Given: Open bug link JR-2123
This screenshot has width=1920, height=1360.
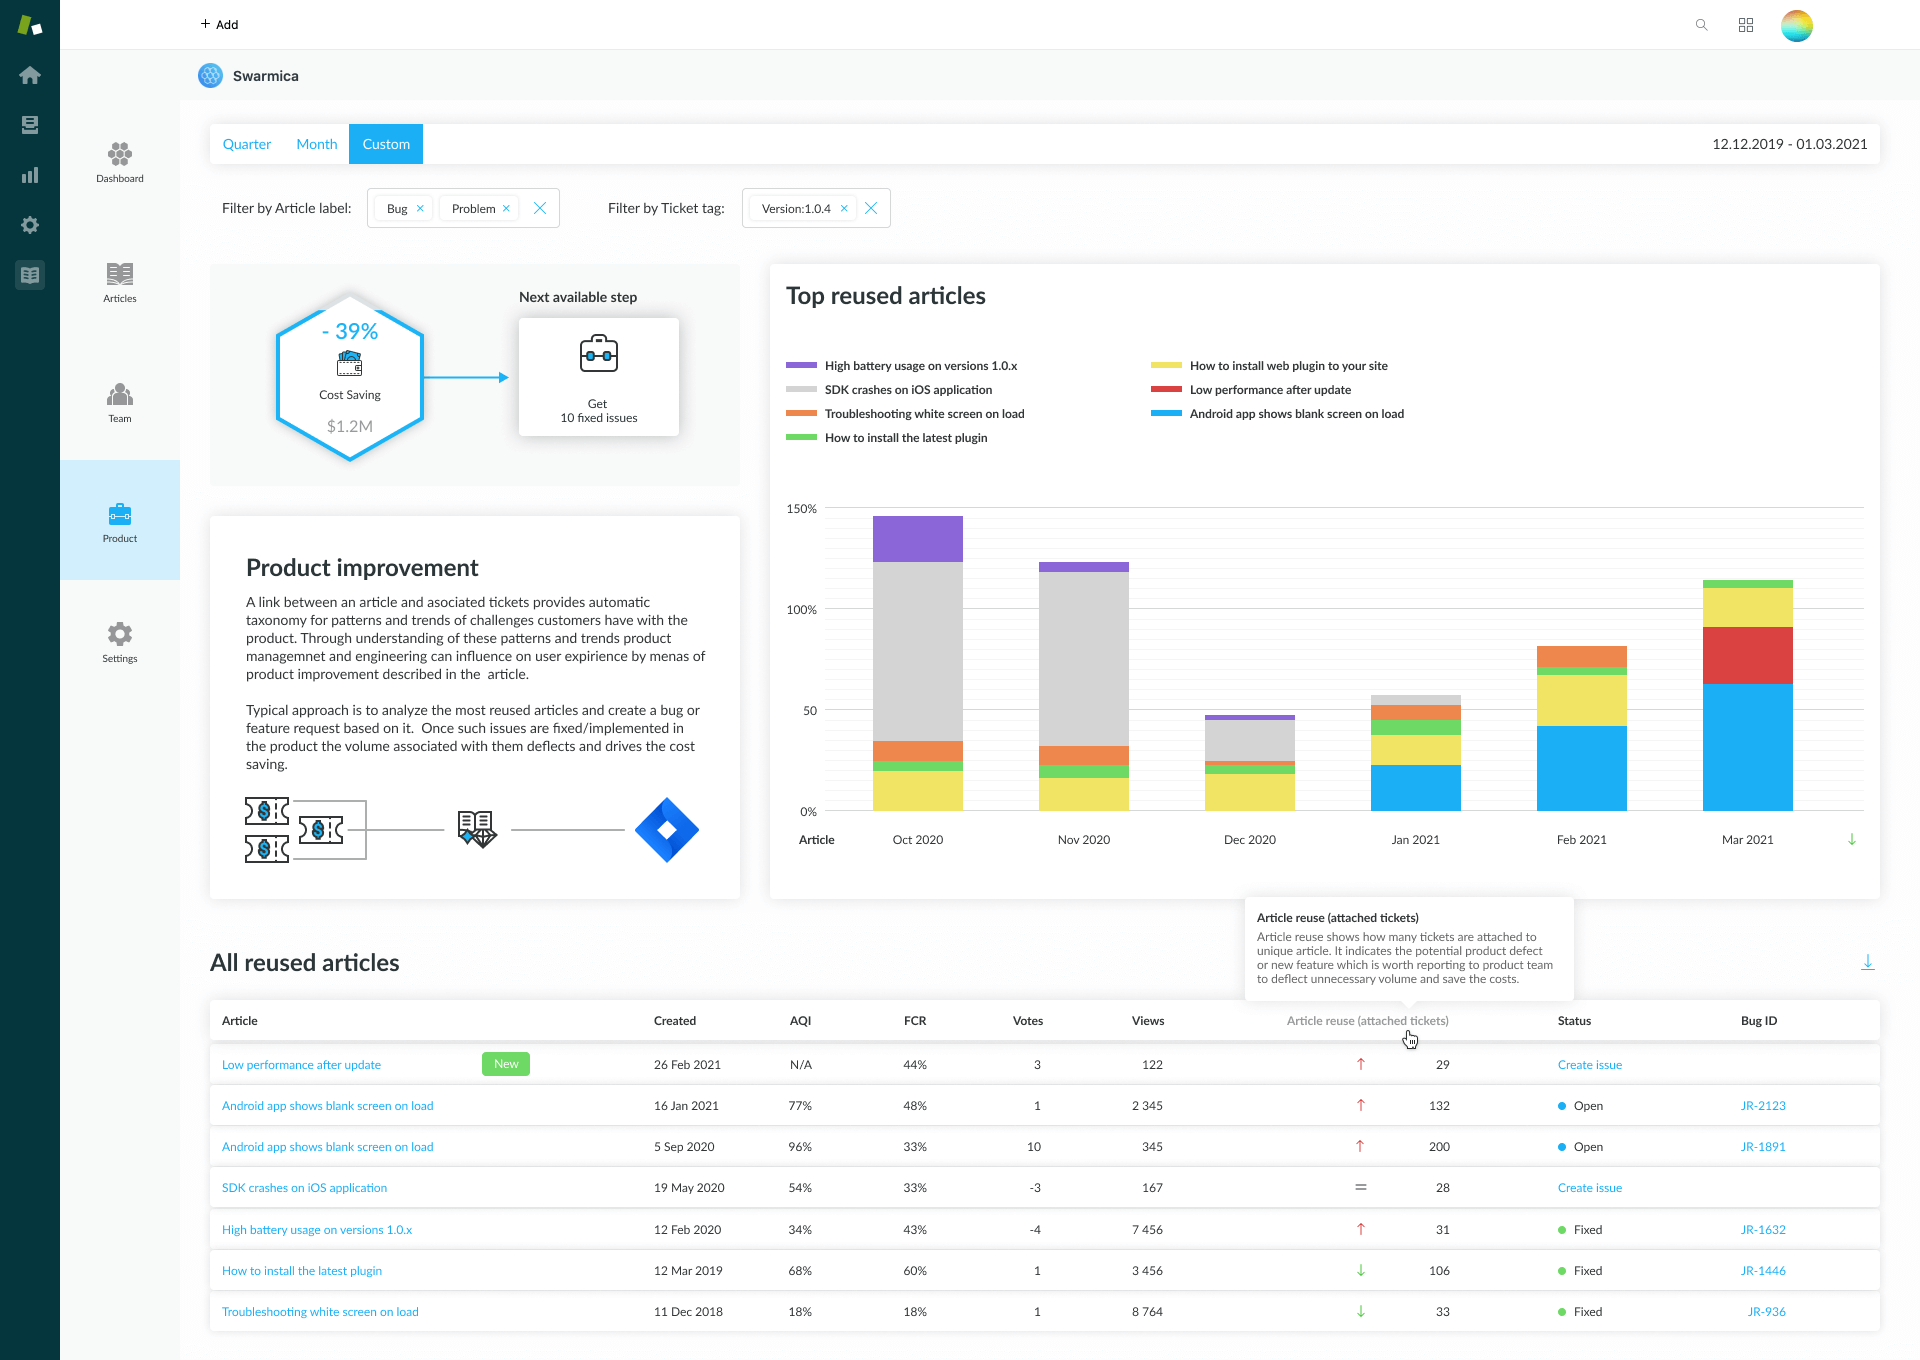Looking at the screenshot, I should point(1762,1106).
